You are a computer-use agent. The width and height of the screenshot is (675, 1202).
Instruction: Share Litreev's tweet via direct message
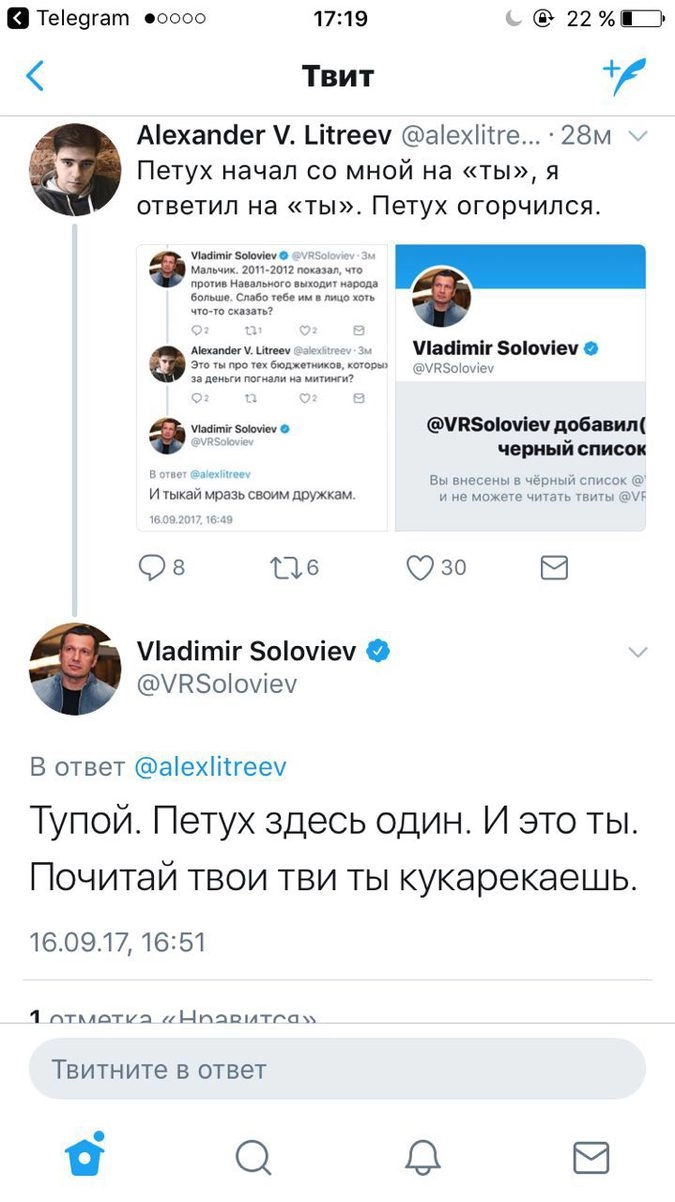[553, 568]
